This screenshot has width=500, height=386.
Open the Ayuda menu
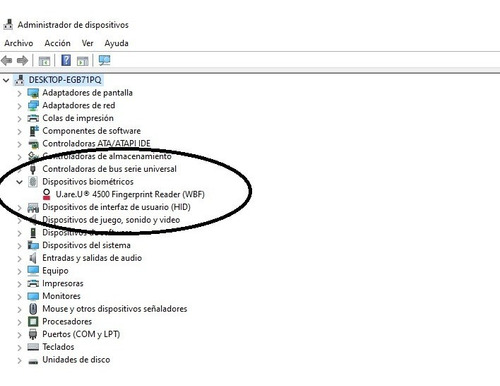(x=116, y=43)
